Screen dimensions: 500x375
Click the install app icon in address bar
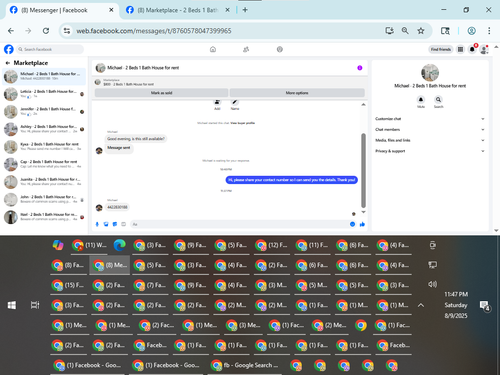point(389,31)
